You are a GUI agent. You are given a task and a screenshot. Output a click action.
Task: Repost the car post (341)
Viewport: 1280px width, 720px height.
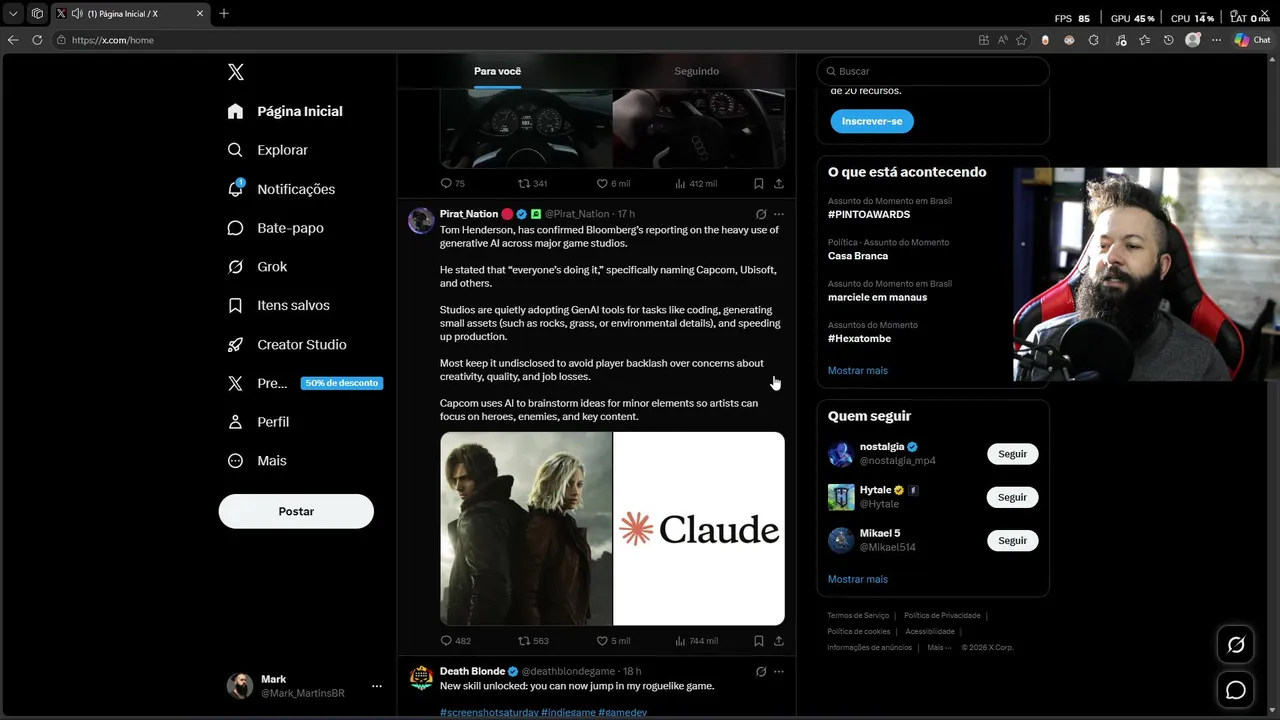pyautogui.click(x=533, y=184)
